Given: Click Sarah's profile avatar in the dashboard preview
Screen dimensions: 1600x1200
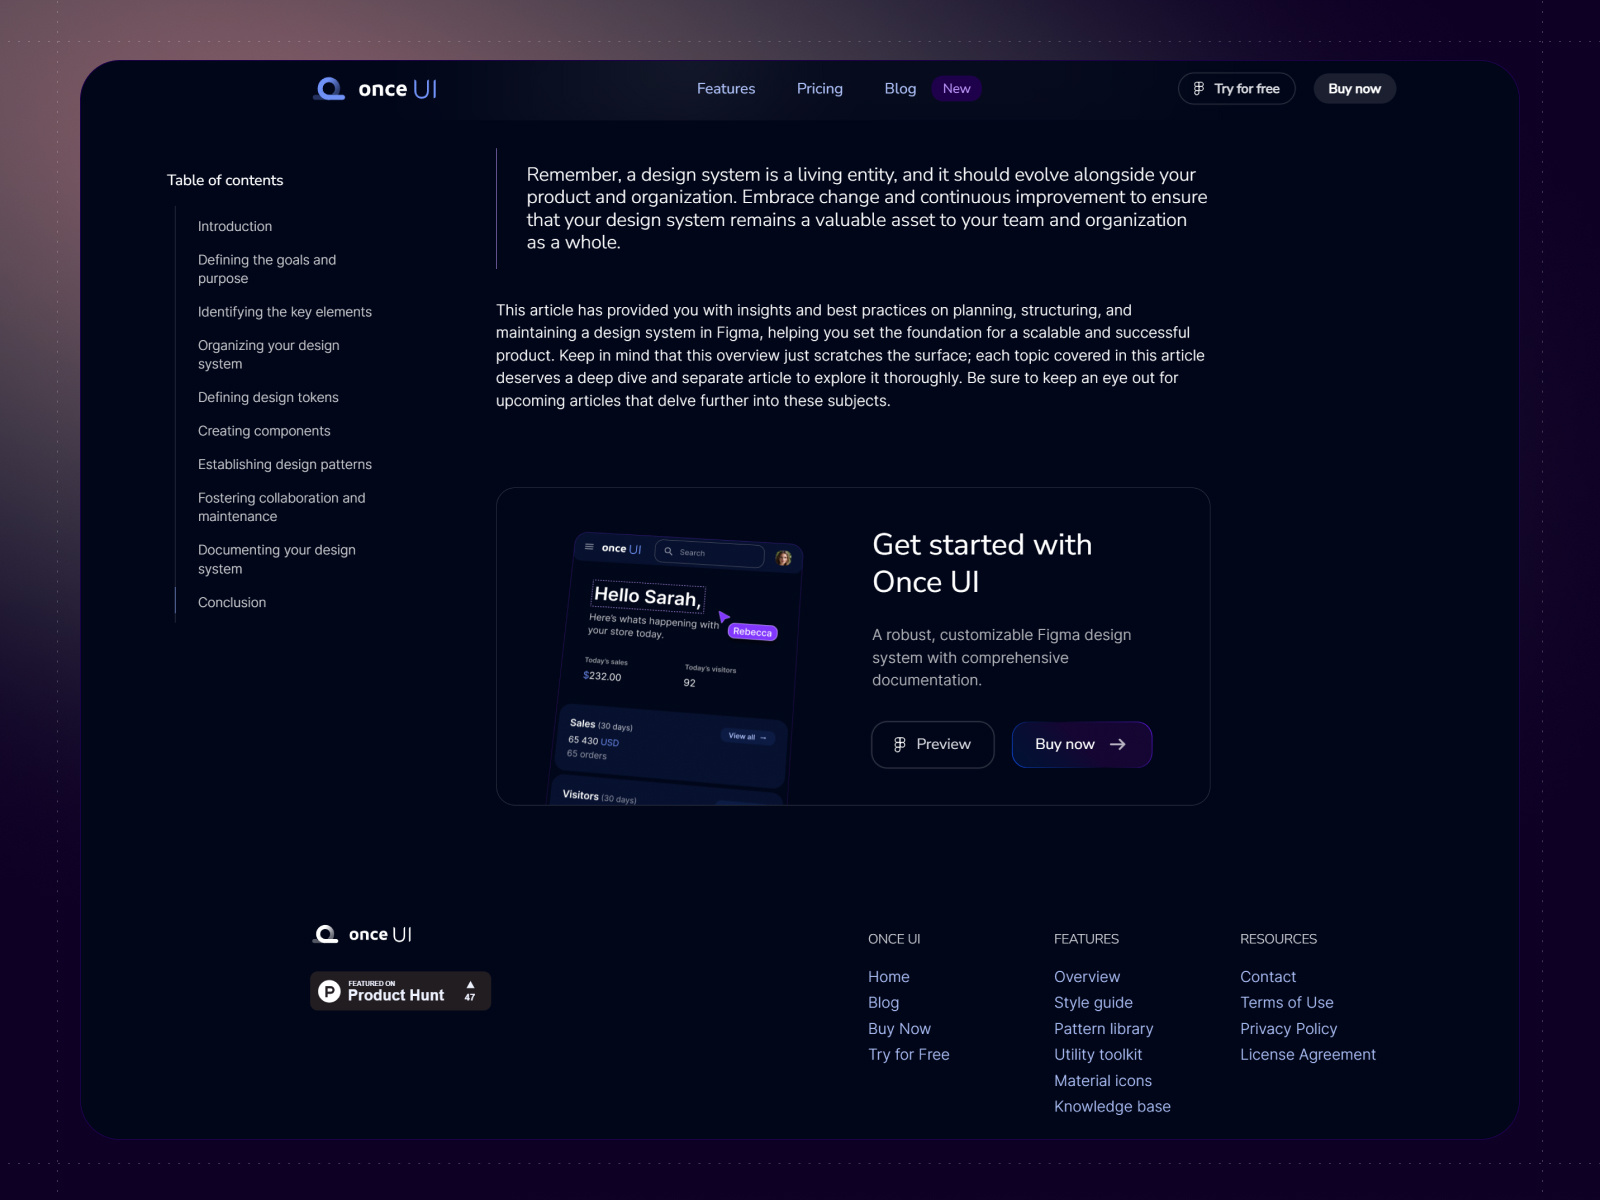Looking at the screenshot, I should click(783, 557).
